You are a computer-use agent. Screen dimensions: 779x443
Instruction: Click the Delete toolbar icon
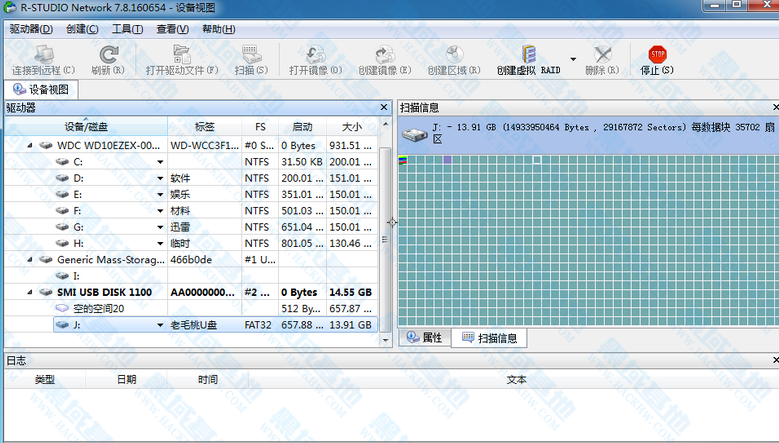pos(603,54)
